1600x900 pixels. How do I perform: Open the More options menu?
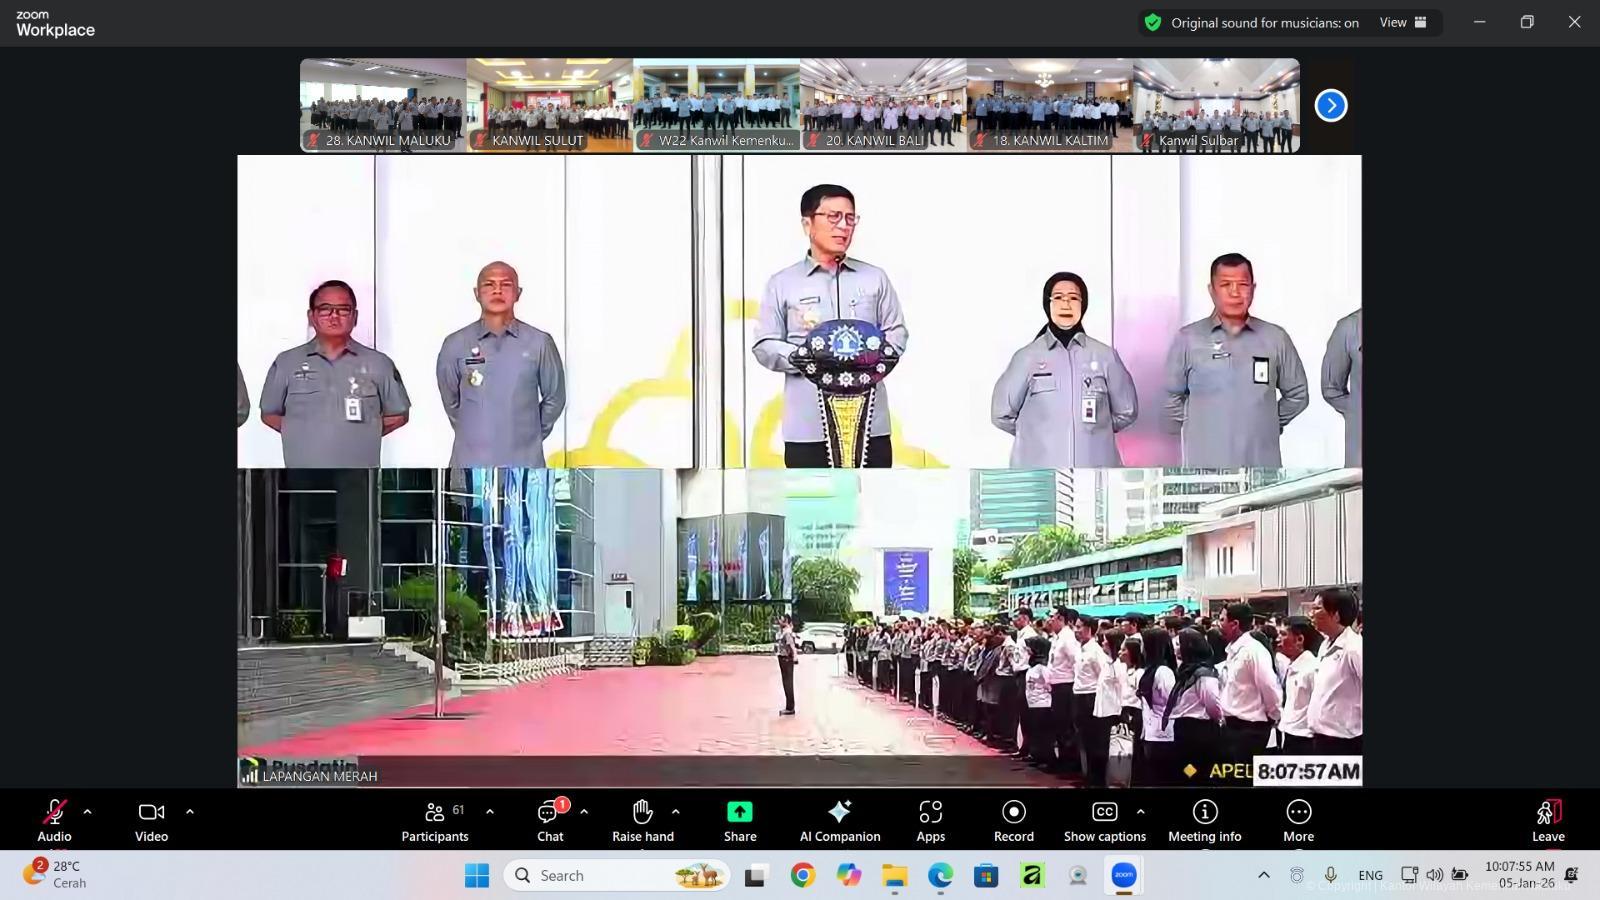tap(1298, 820)
